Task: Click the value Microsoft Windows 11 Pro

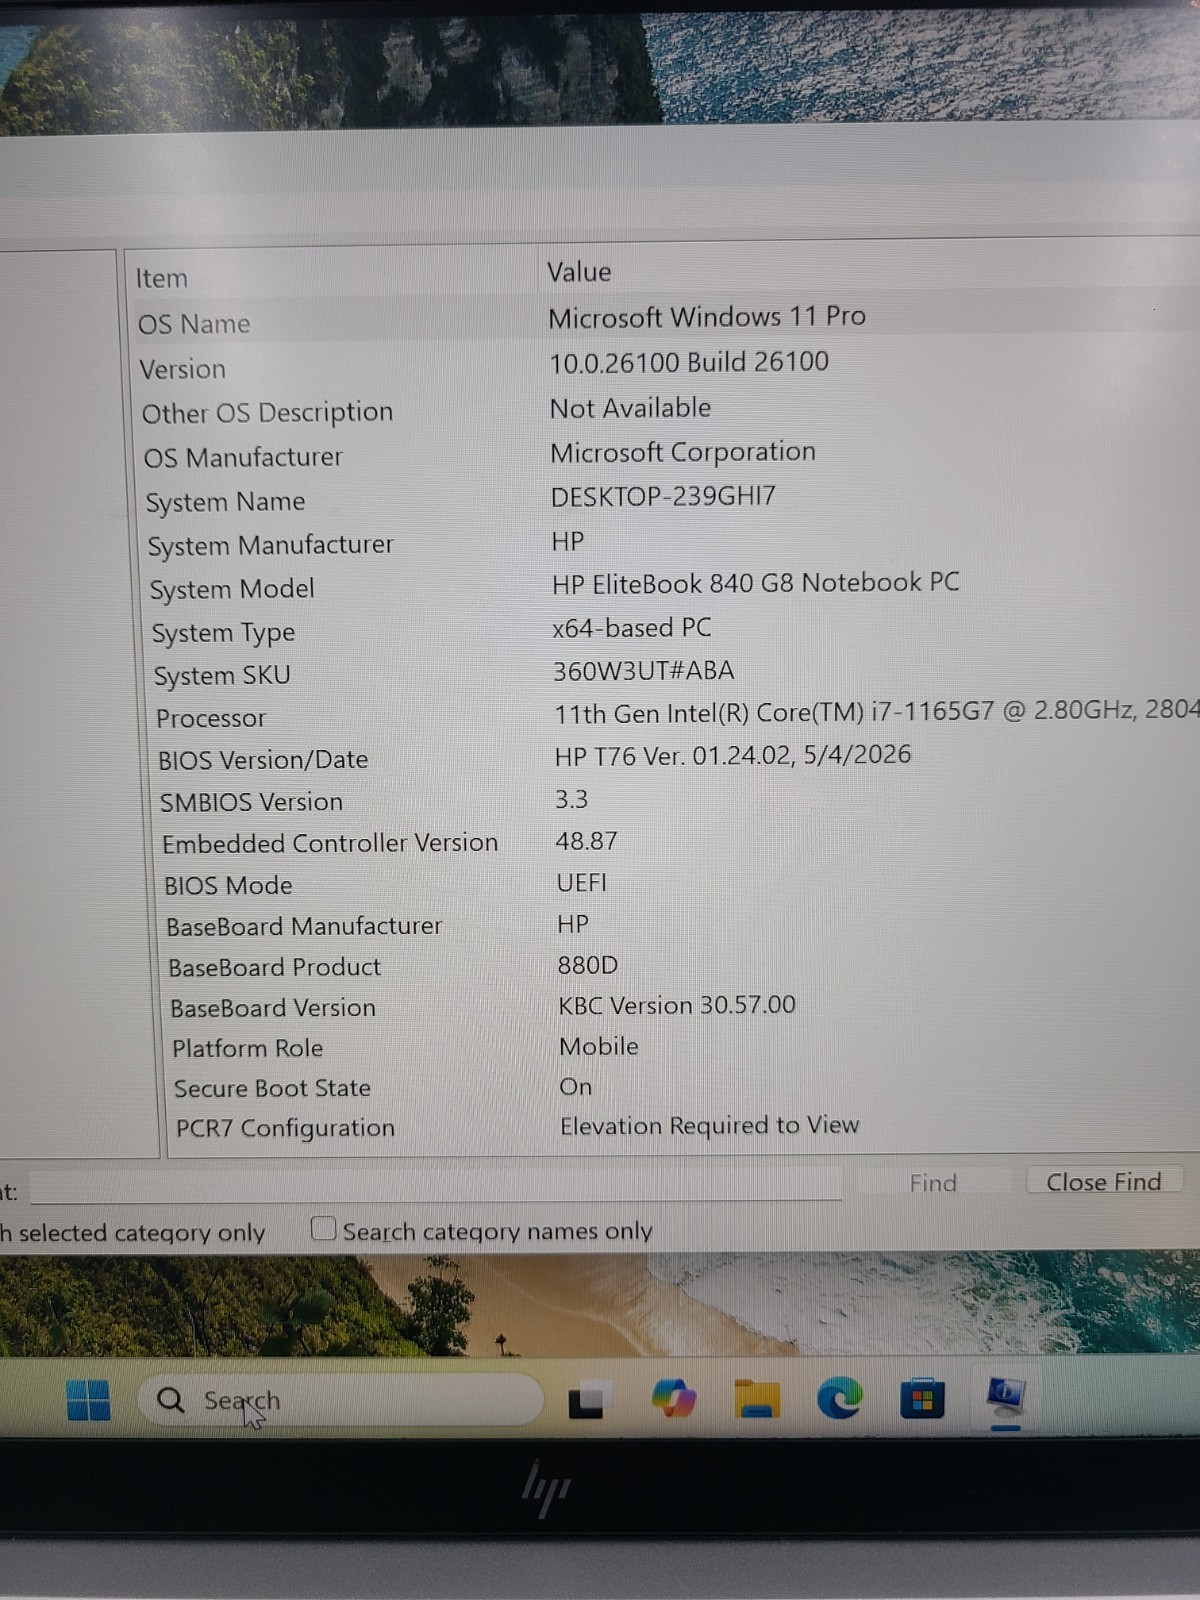Action: (x=707, y=317)
